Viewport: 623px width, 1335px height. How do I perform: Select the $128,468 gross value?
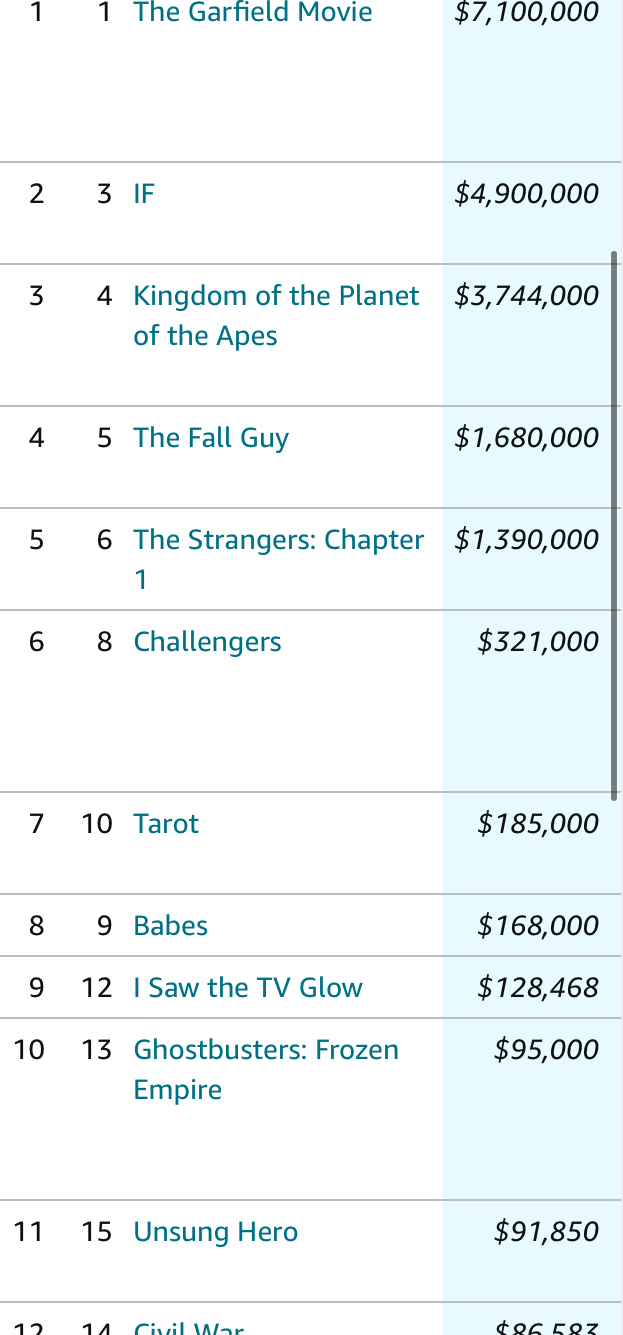pyautogui.click(x=538, y=987)
